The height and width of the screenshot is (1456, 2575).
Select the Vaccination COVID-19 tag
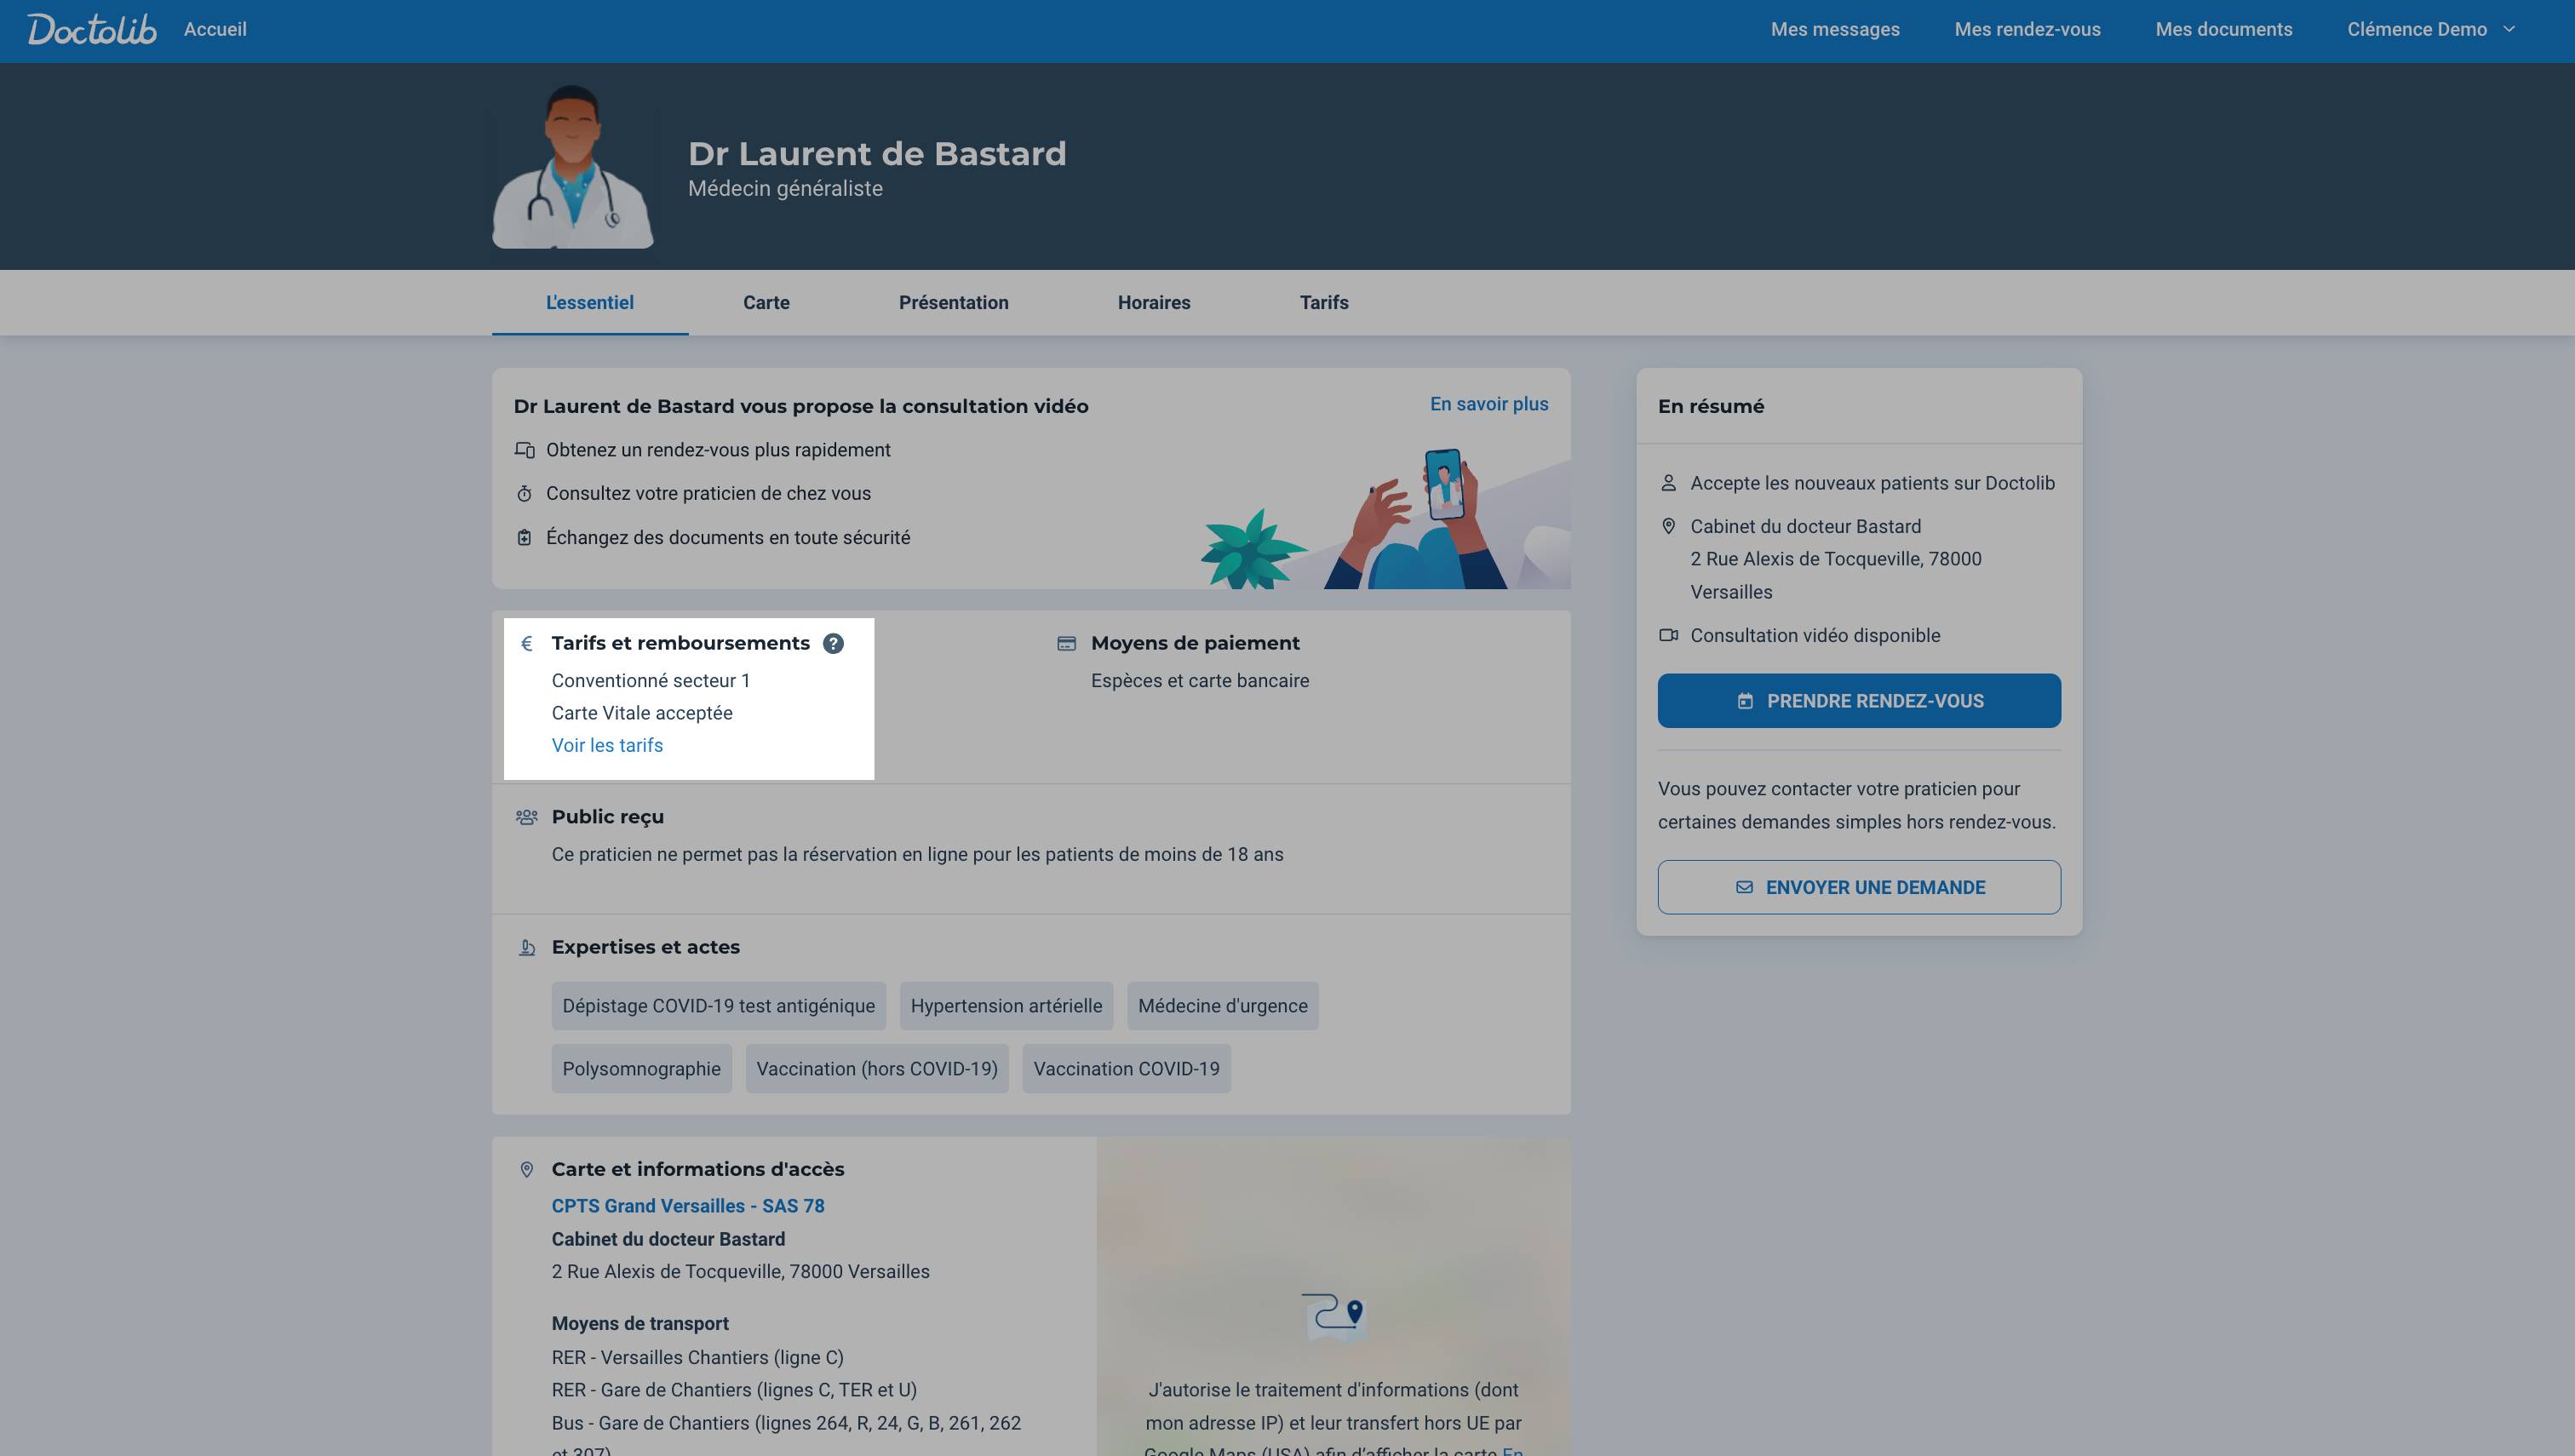pyautogui.click(x=1126, y=1069)
